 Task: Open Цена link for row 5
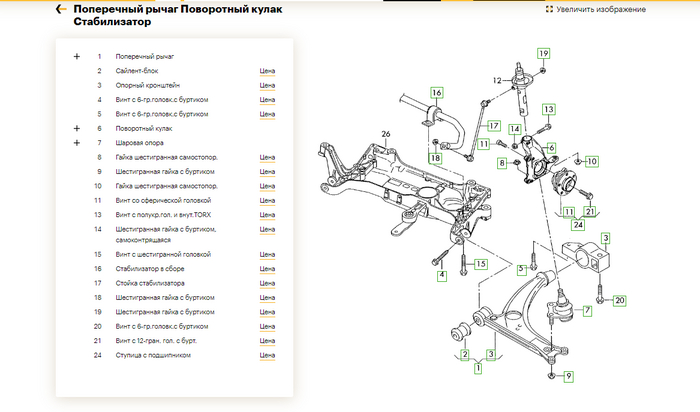click(x=267, y=114)
